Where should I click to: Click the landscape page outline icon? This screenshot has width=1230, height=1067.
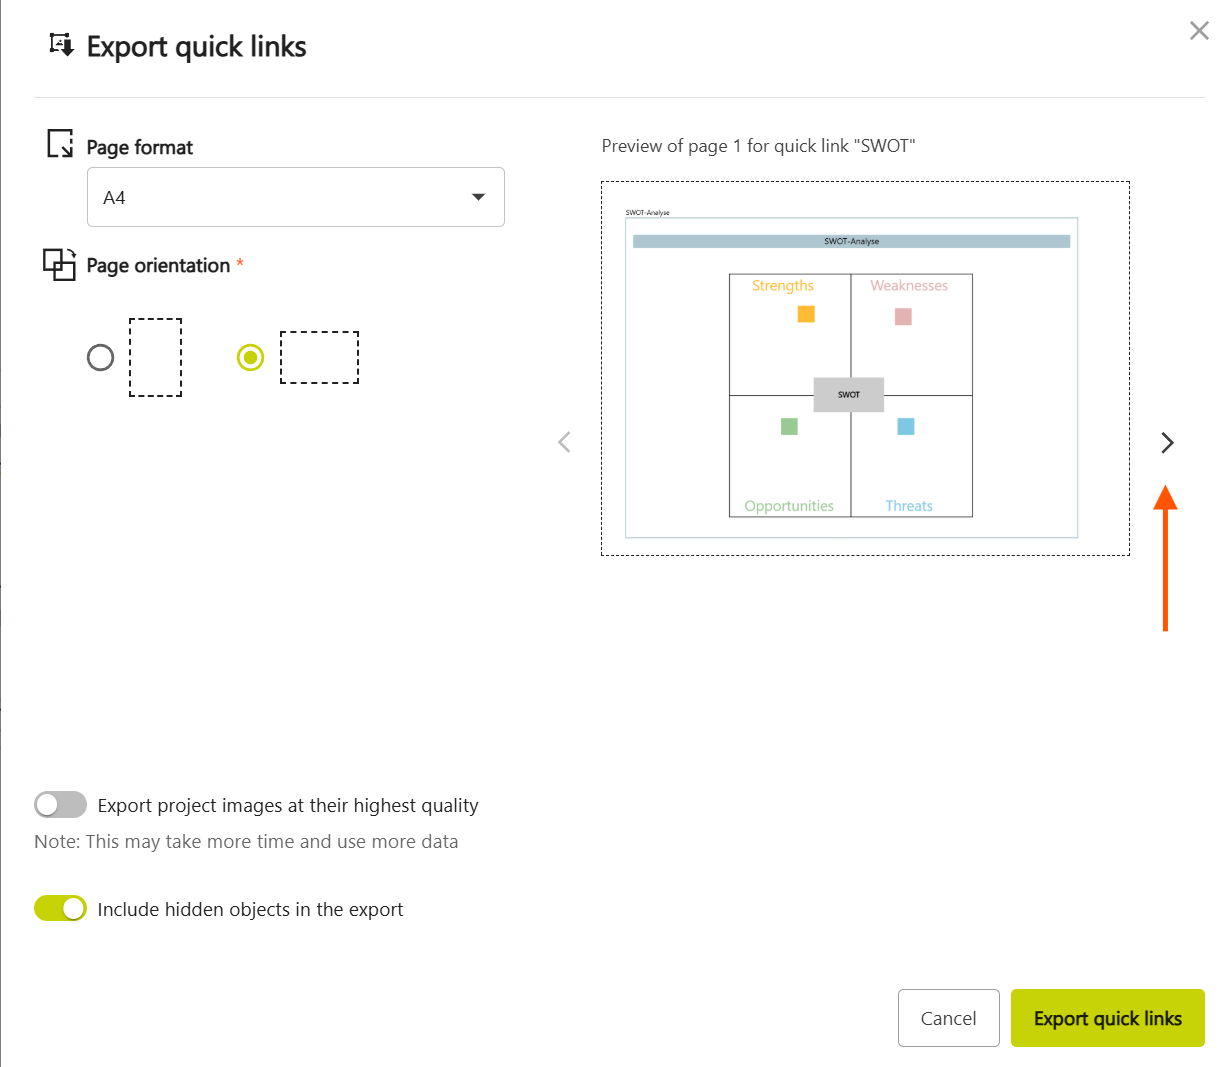[x=319, y=357]
